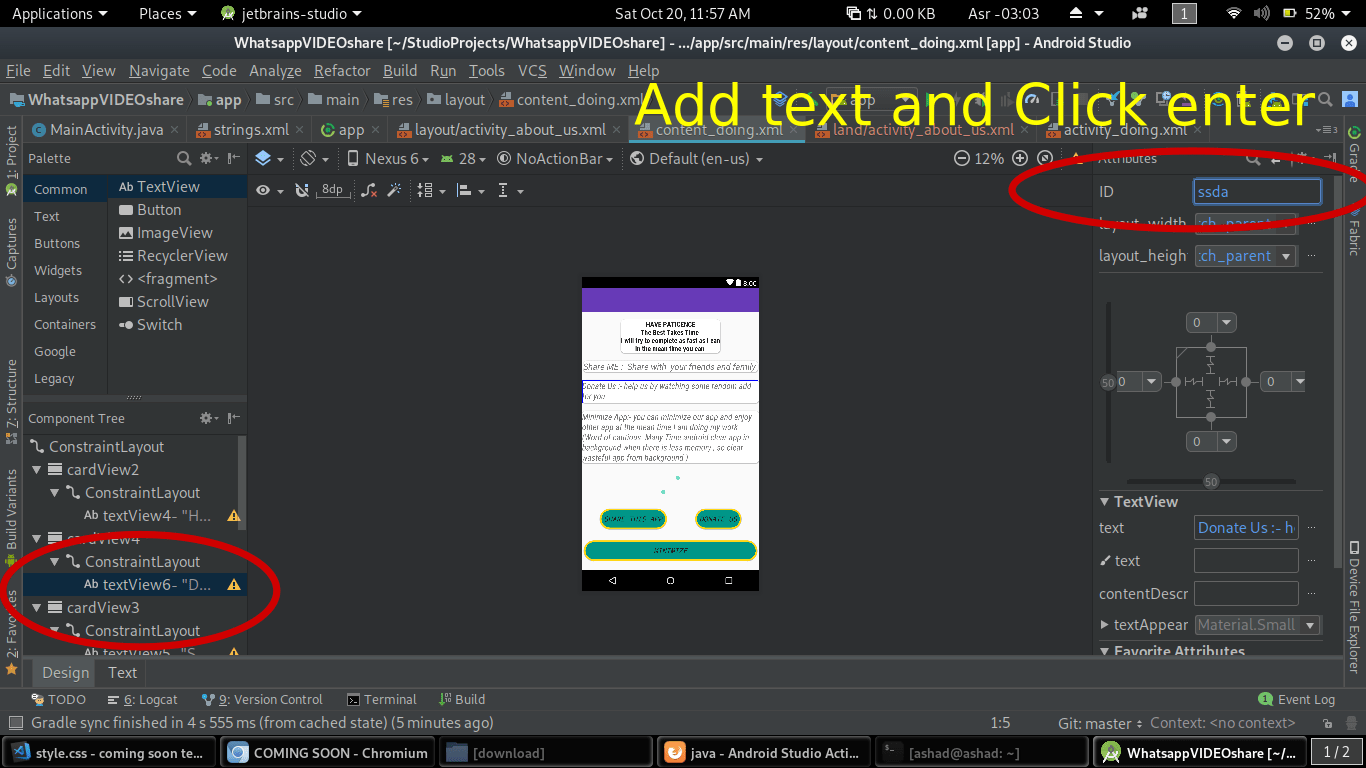Open the File menu
The width and height of the screenshot is (1366, 768).
[18, 71]
